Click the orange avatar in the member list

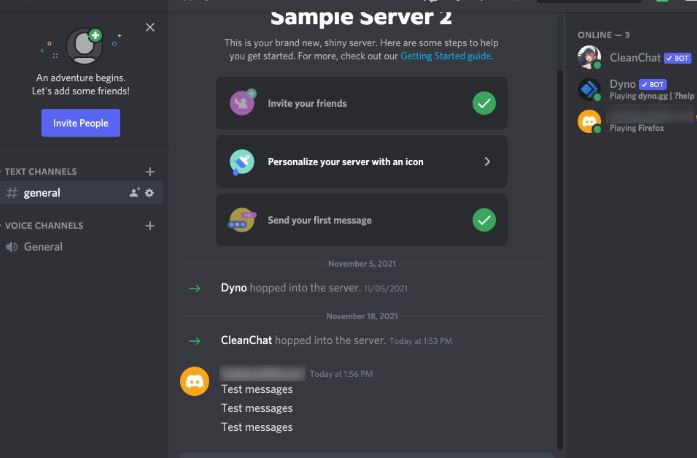pyautogui.click(x=589, y=121)
